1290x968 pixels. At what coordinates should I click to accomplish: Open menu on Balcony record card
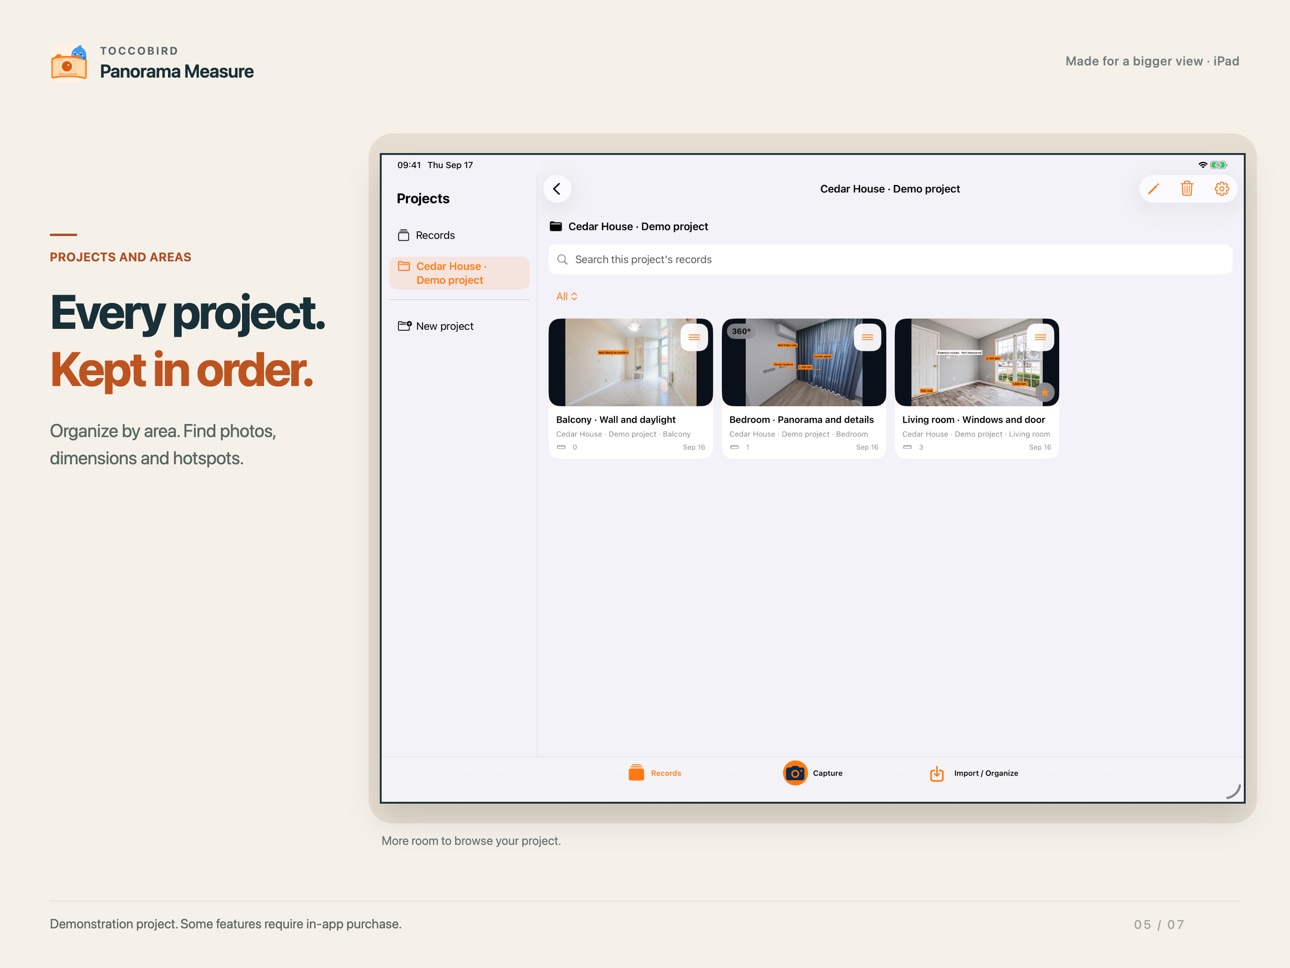694,337
